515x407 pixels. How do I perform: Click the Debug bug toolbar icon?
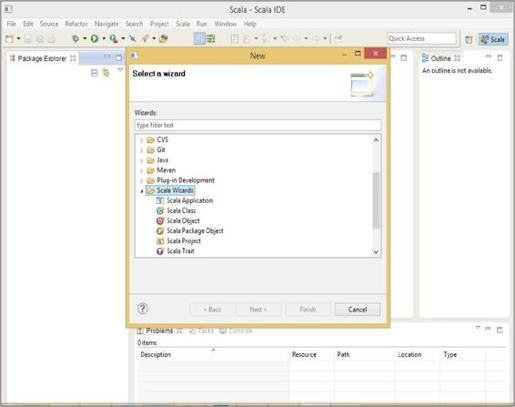click(76, 39)
